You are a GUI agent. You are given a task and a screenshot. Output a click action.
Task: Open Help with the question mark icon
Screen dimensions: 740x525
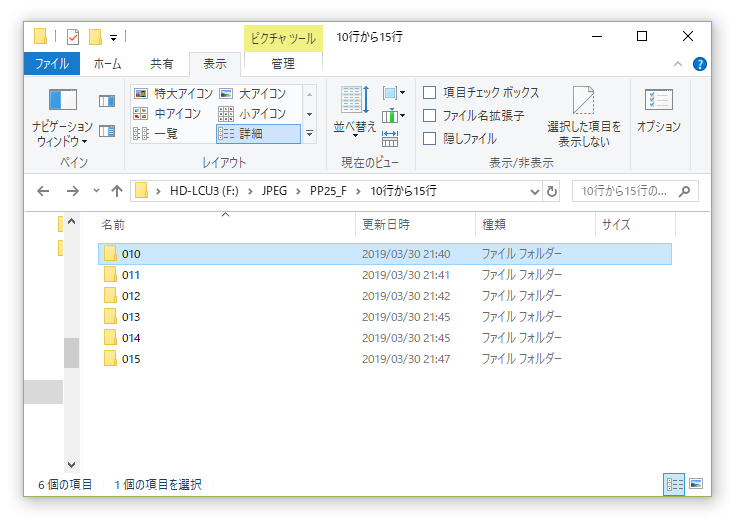coord(699,64)
